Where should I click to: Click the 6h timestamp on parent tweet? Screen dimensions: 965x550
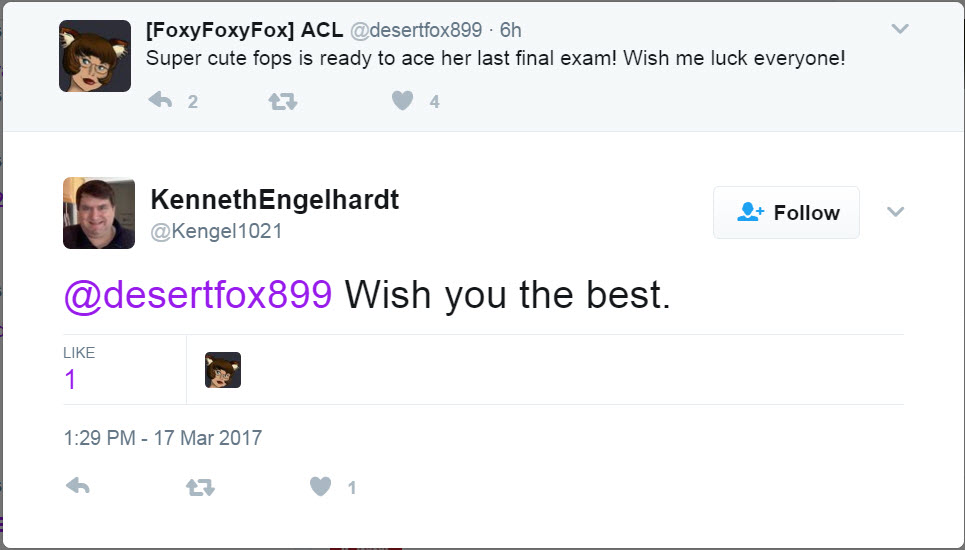pyautogui.click(x=510, y=30)
